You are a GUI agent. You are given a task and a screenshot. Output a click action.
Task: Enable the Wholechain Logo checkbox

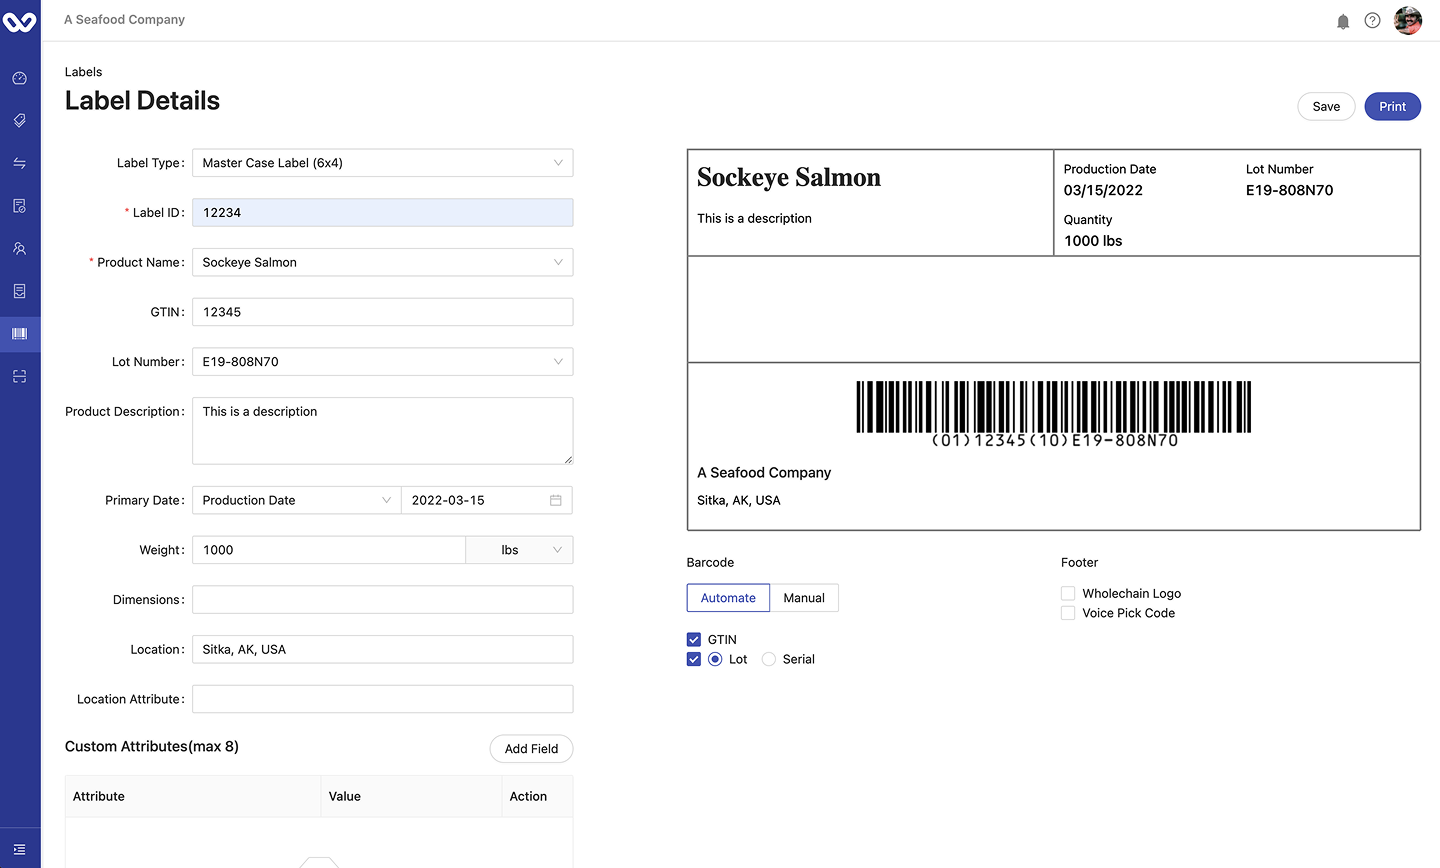[x=1068, y=594]
